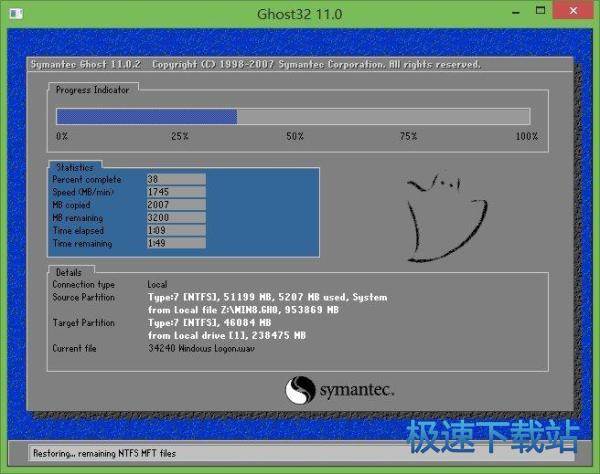Click the Target Partition label
600x474 pixels.
[x=83, y=323]
